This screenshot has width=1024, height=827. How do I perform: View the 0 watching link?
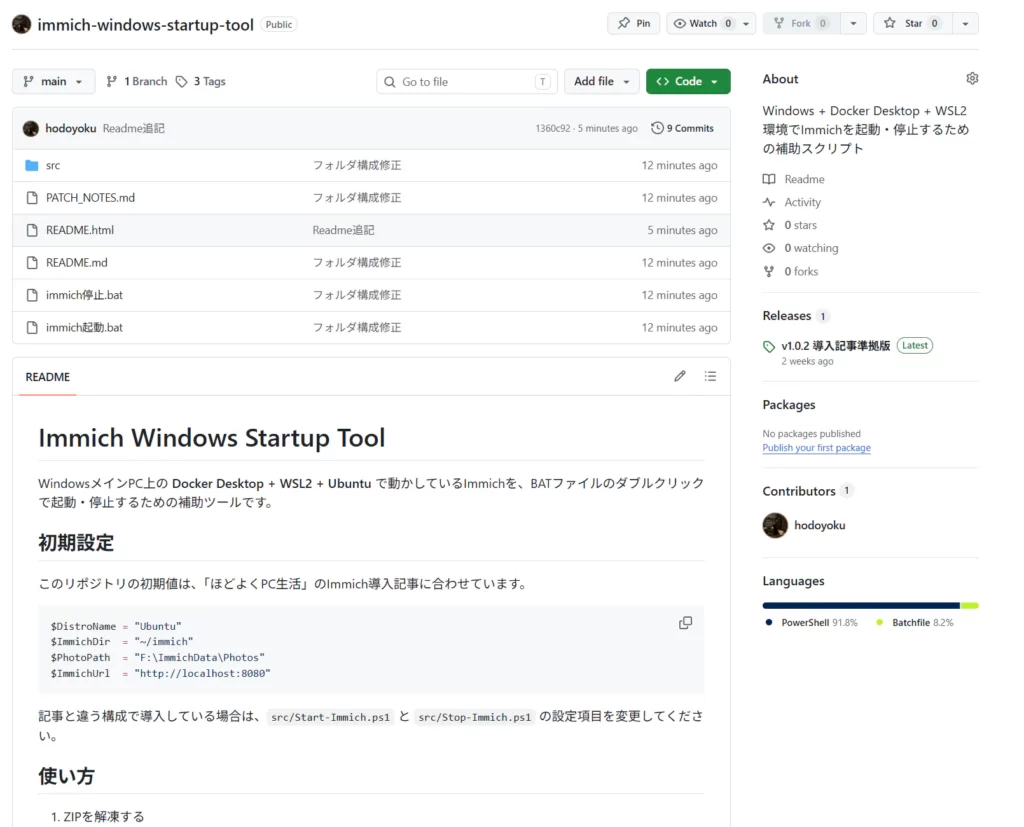pyautogui.click(x=811, y=248)
